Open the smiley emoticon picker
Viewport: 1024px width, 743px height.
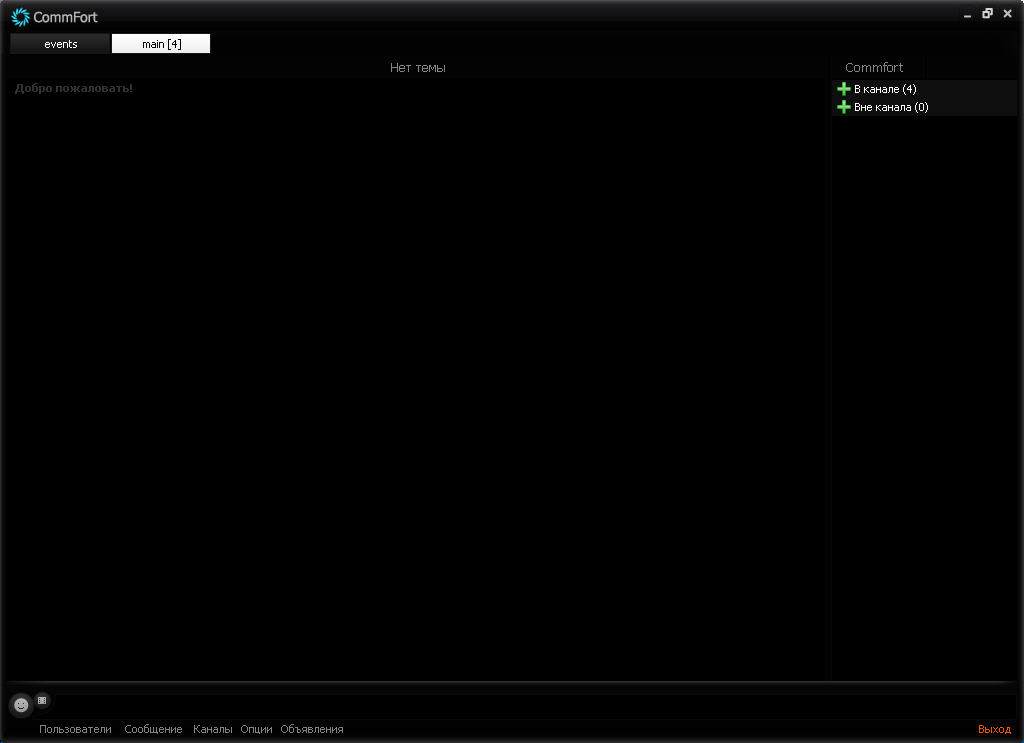21,704
